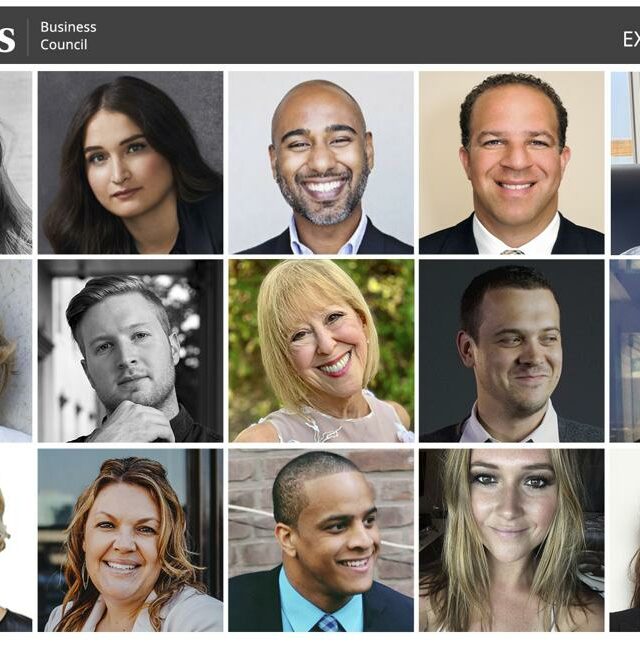Click the dark gray header bar

point(320,36)
